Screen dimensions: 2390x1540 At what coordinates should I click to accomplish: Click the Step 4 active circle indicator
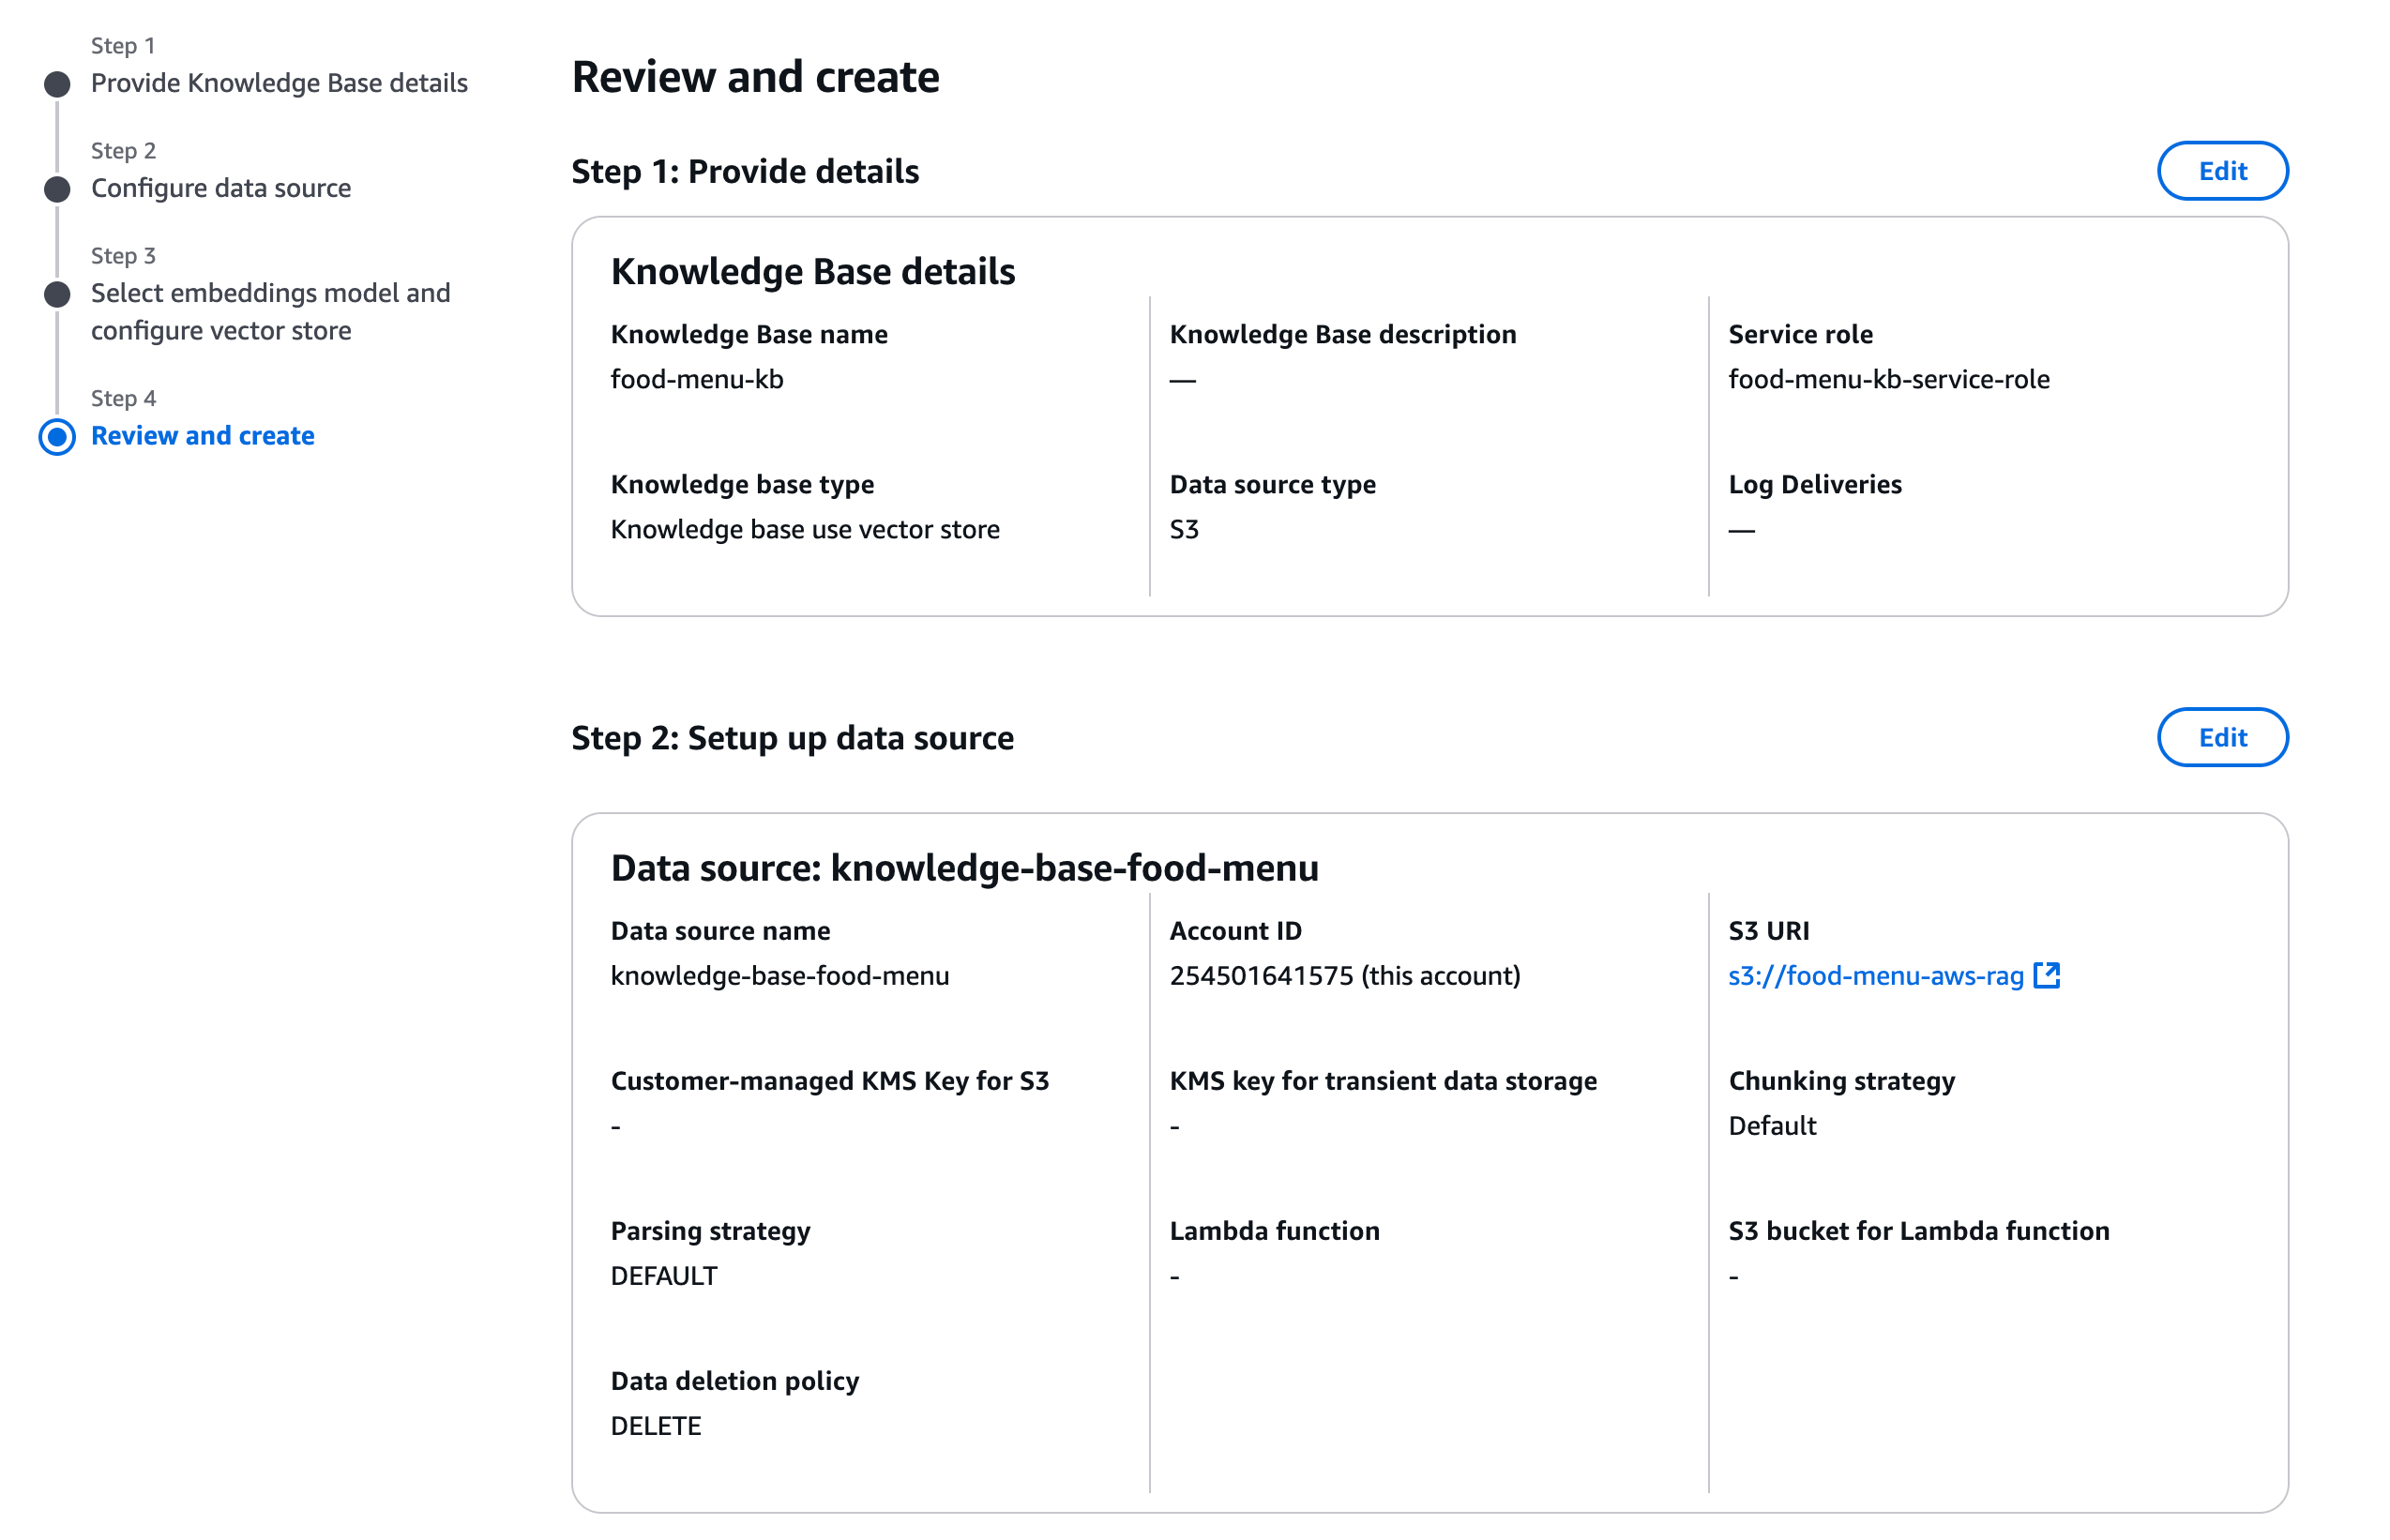point(57,436)
